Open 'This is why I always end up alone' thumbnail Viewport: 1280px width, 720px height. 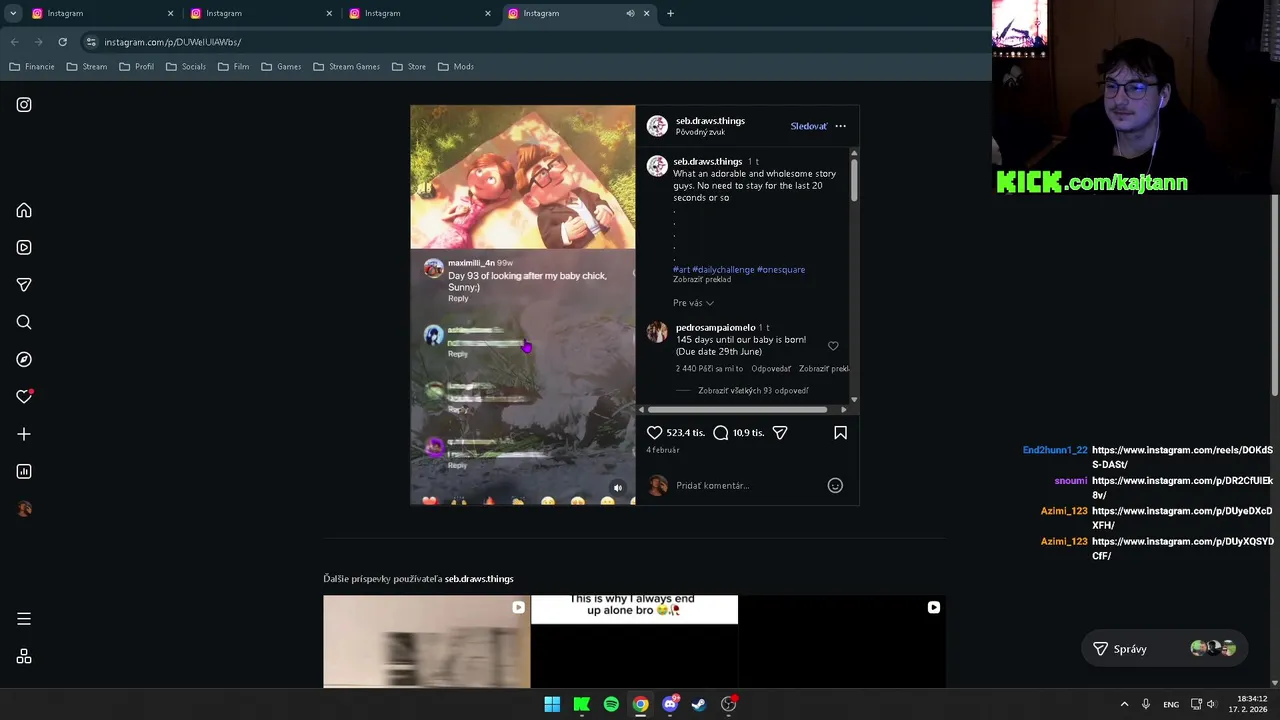point(634,642)
